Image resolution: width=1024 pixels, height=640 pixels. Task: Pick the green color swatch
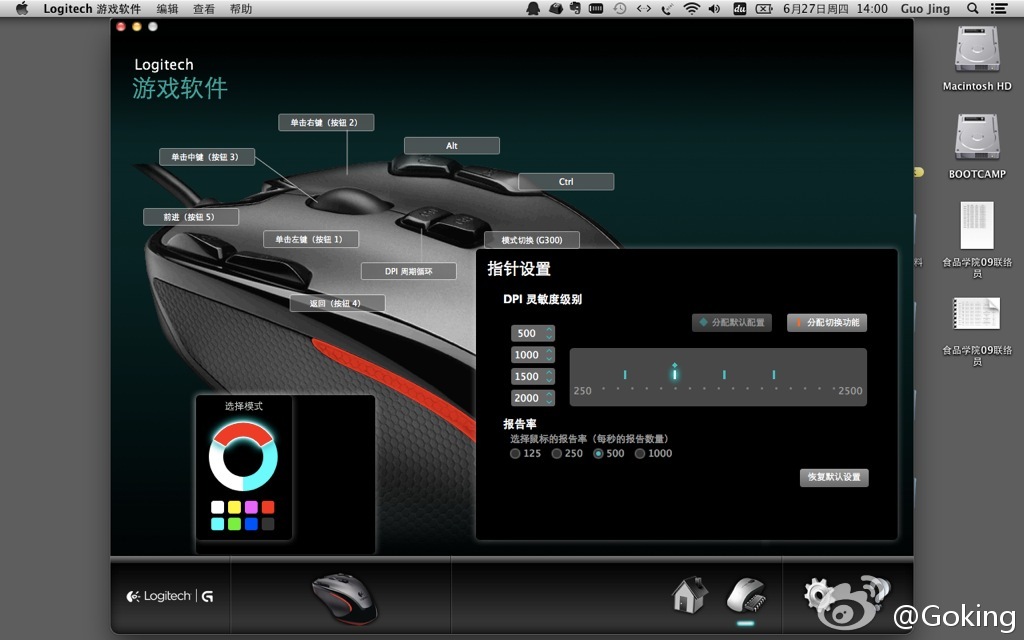234,524
